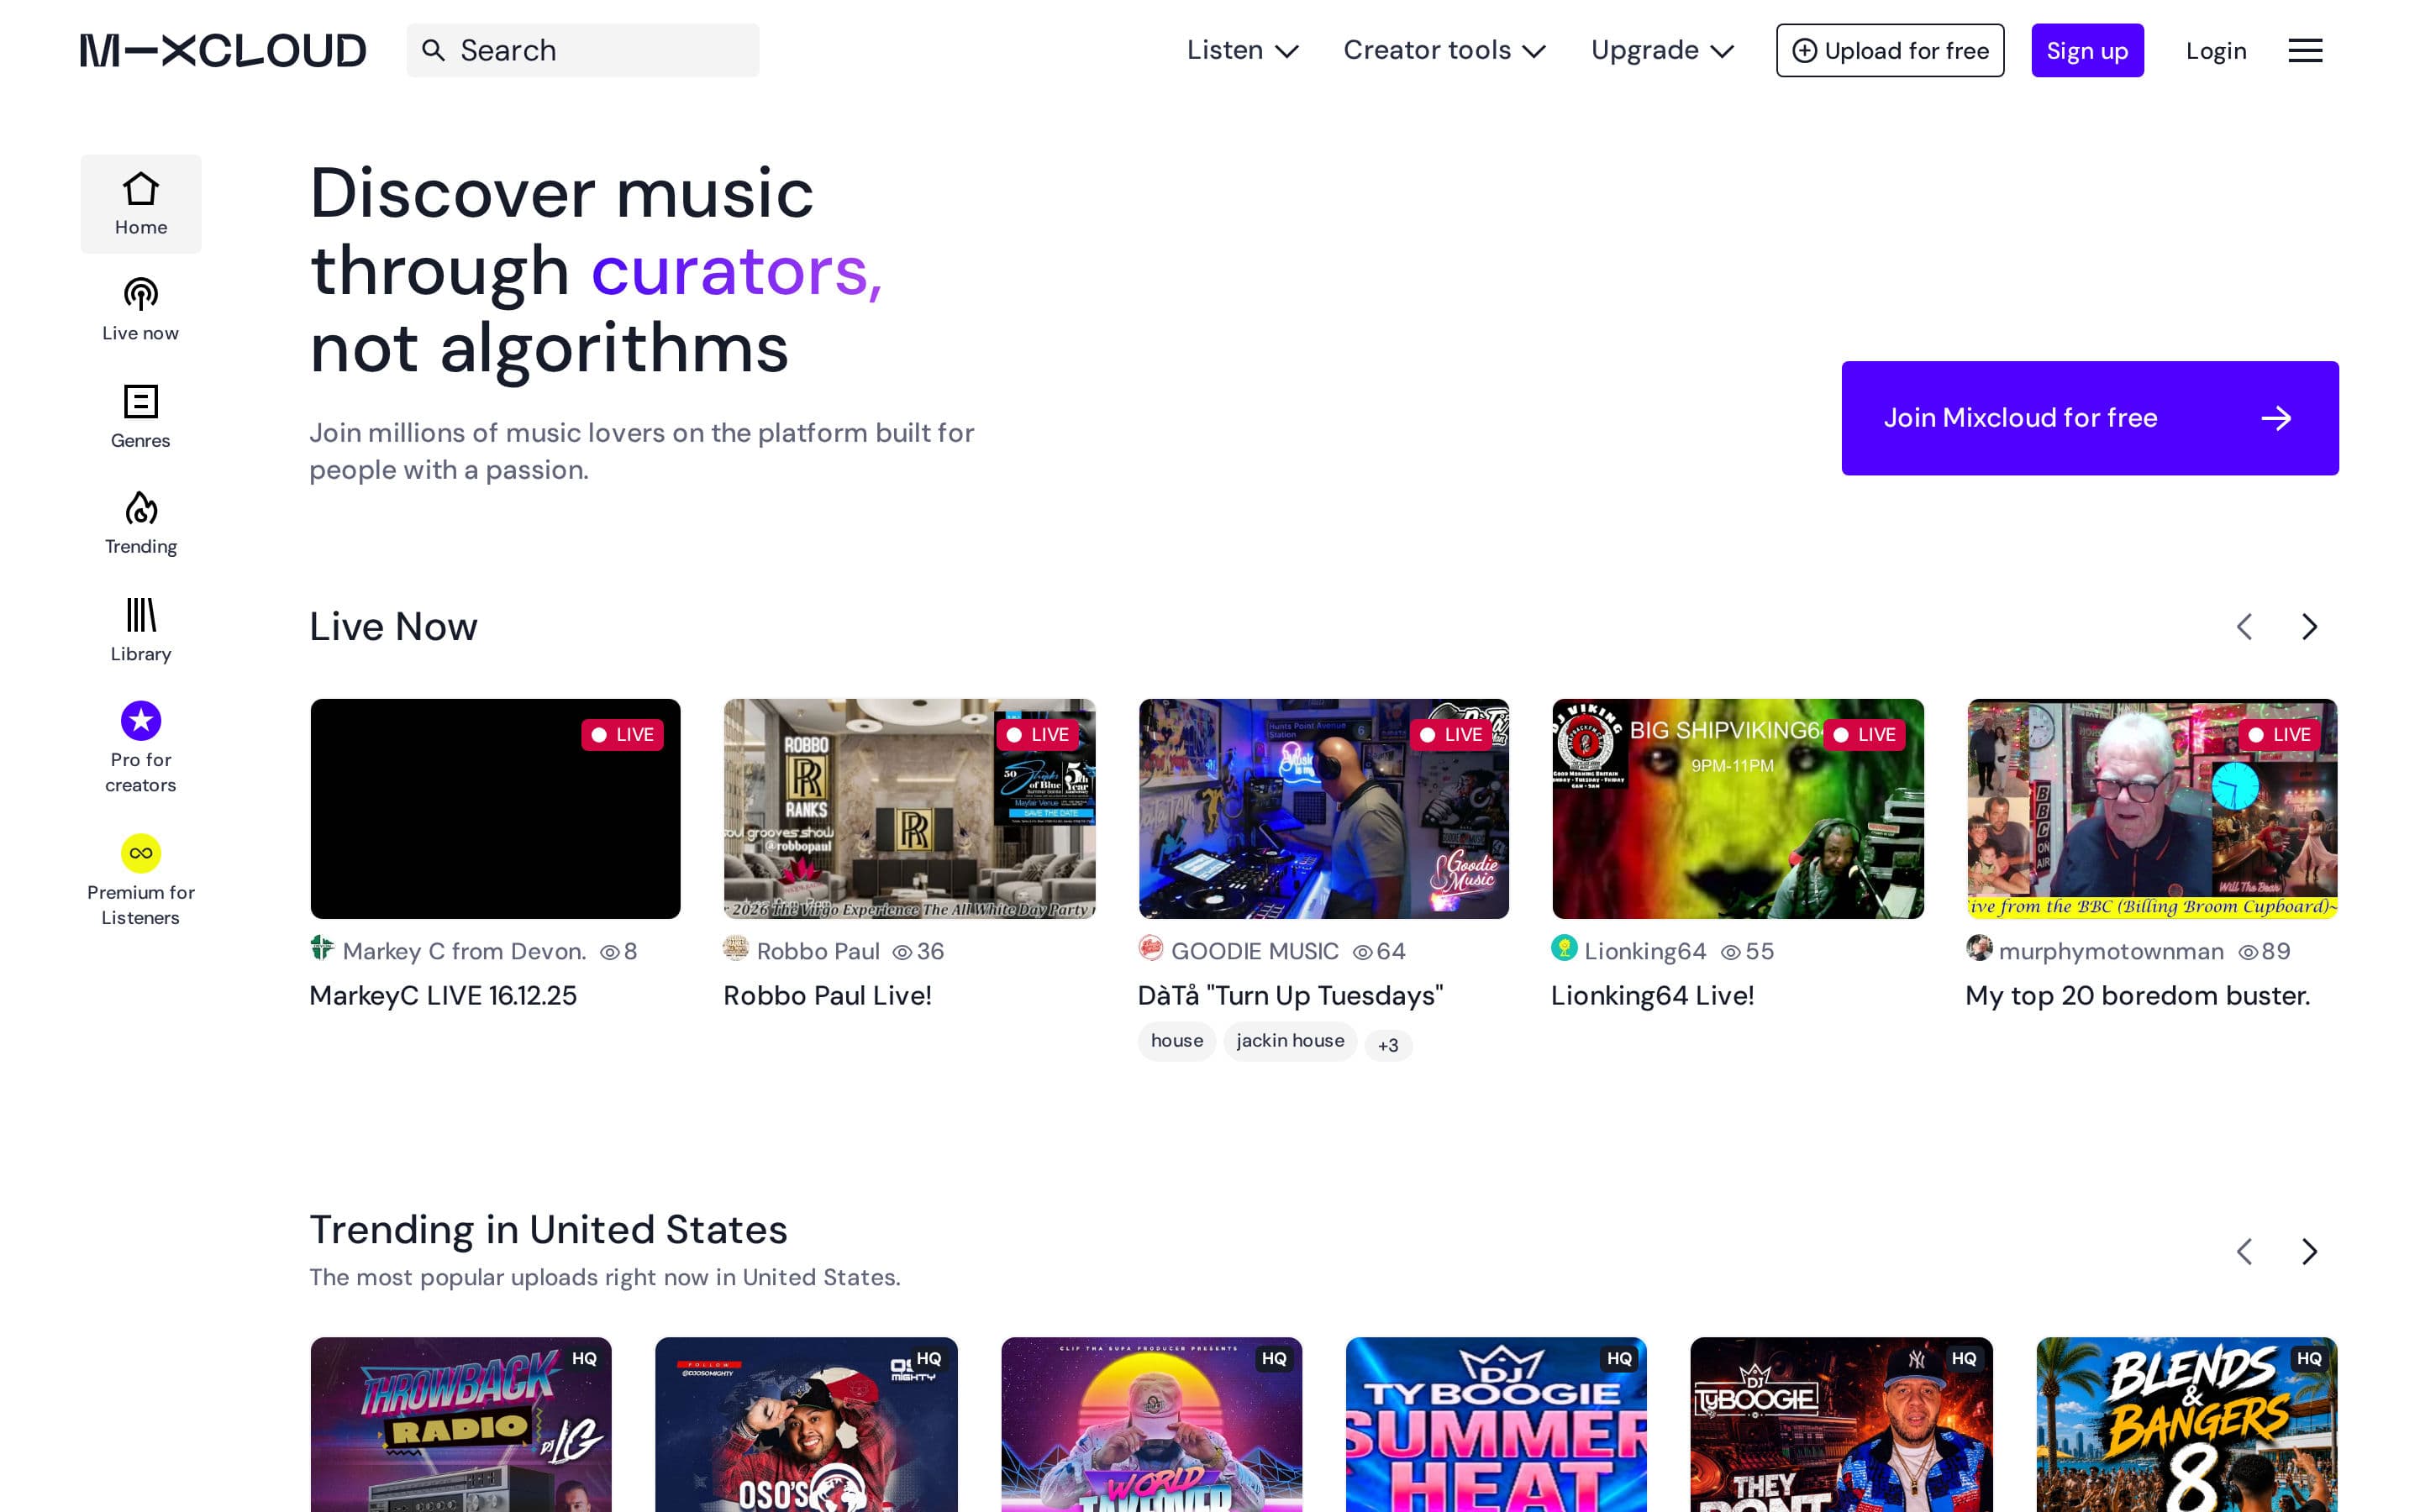Viewport: 2420px width, 1512px height.
Task: Focus the Search input field
Action: (x=583, y=50)
